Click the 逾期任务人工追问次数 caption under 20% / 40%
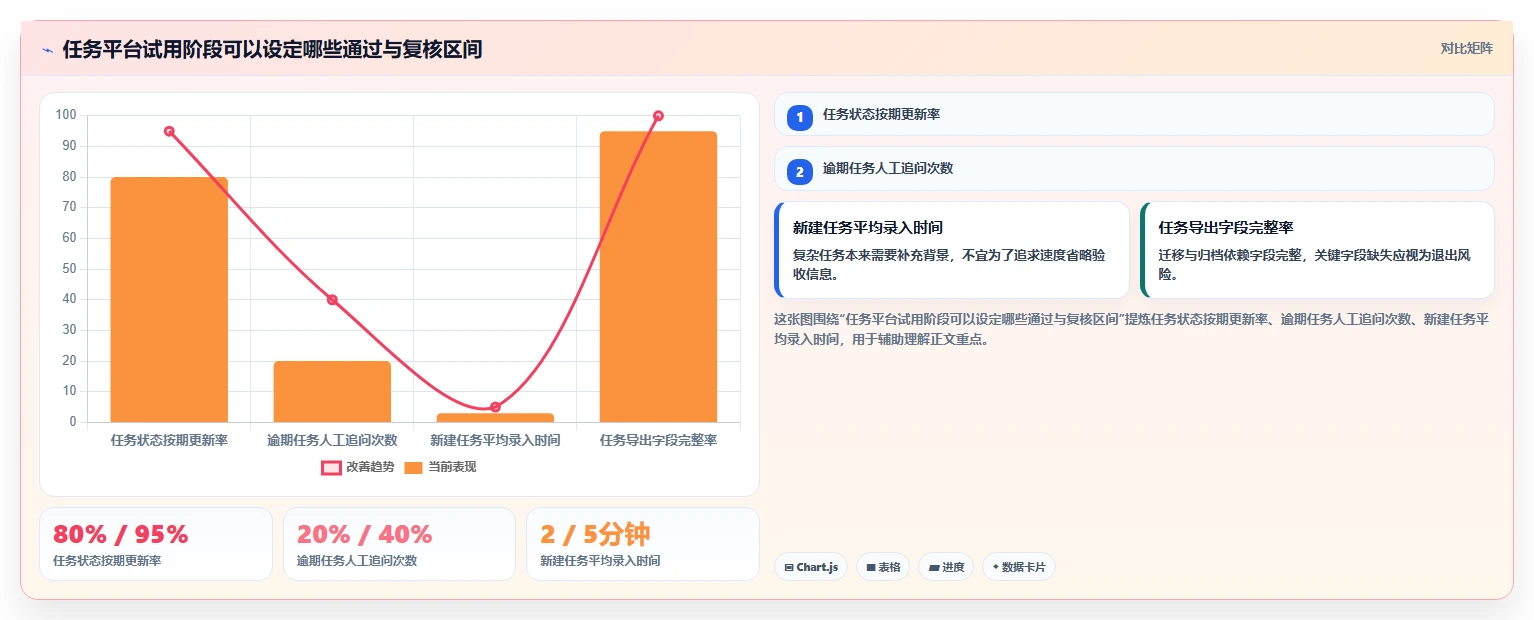 coord(357,561)
